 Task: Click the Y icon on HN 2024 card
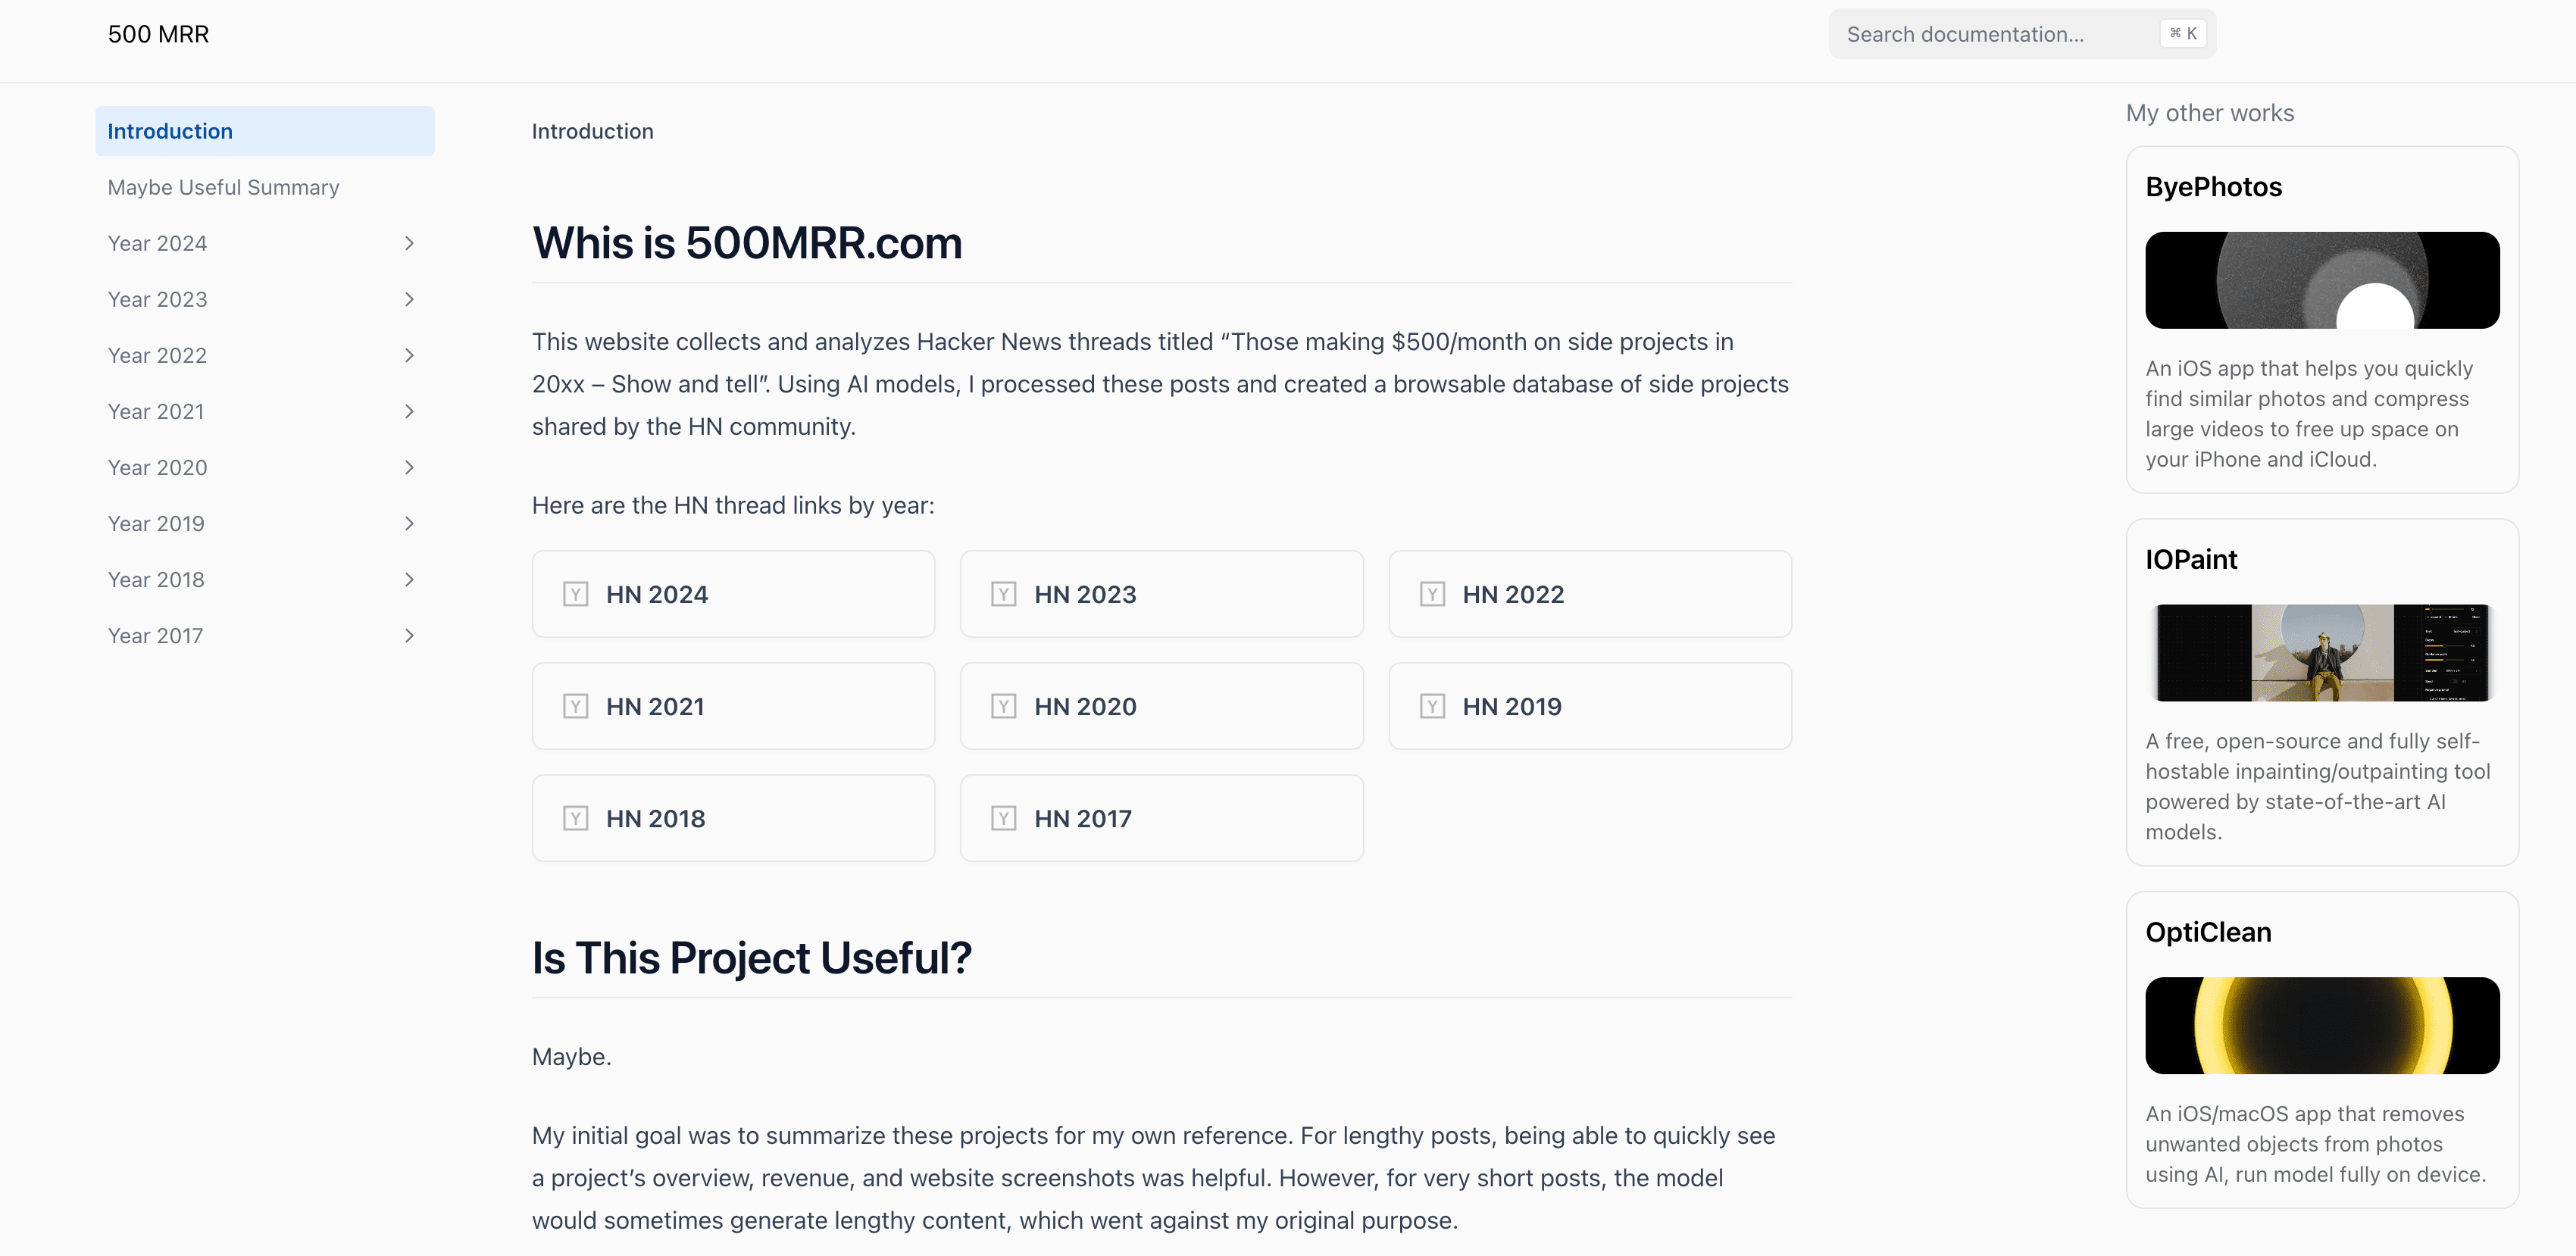click(575, 594)
